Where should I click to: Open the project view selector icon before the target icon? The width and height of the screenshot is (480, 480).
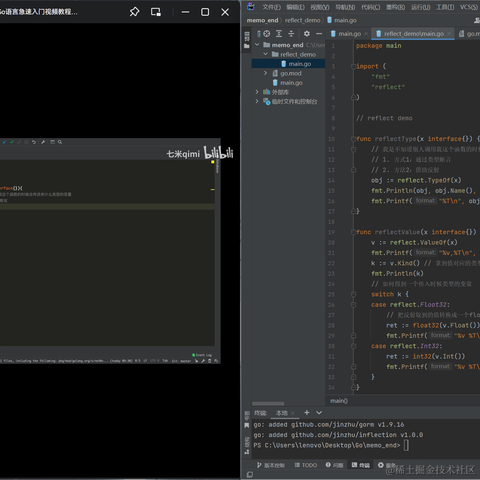[x=259, y=34]
